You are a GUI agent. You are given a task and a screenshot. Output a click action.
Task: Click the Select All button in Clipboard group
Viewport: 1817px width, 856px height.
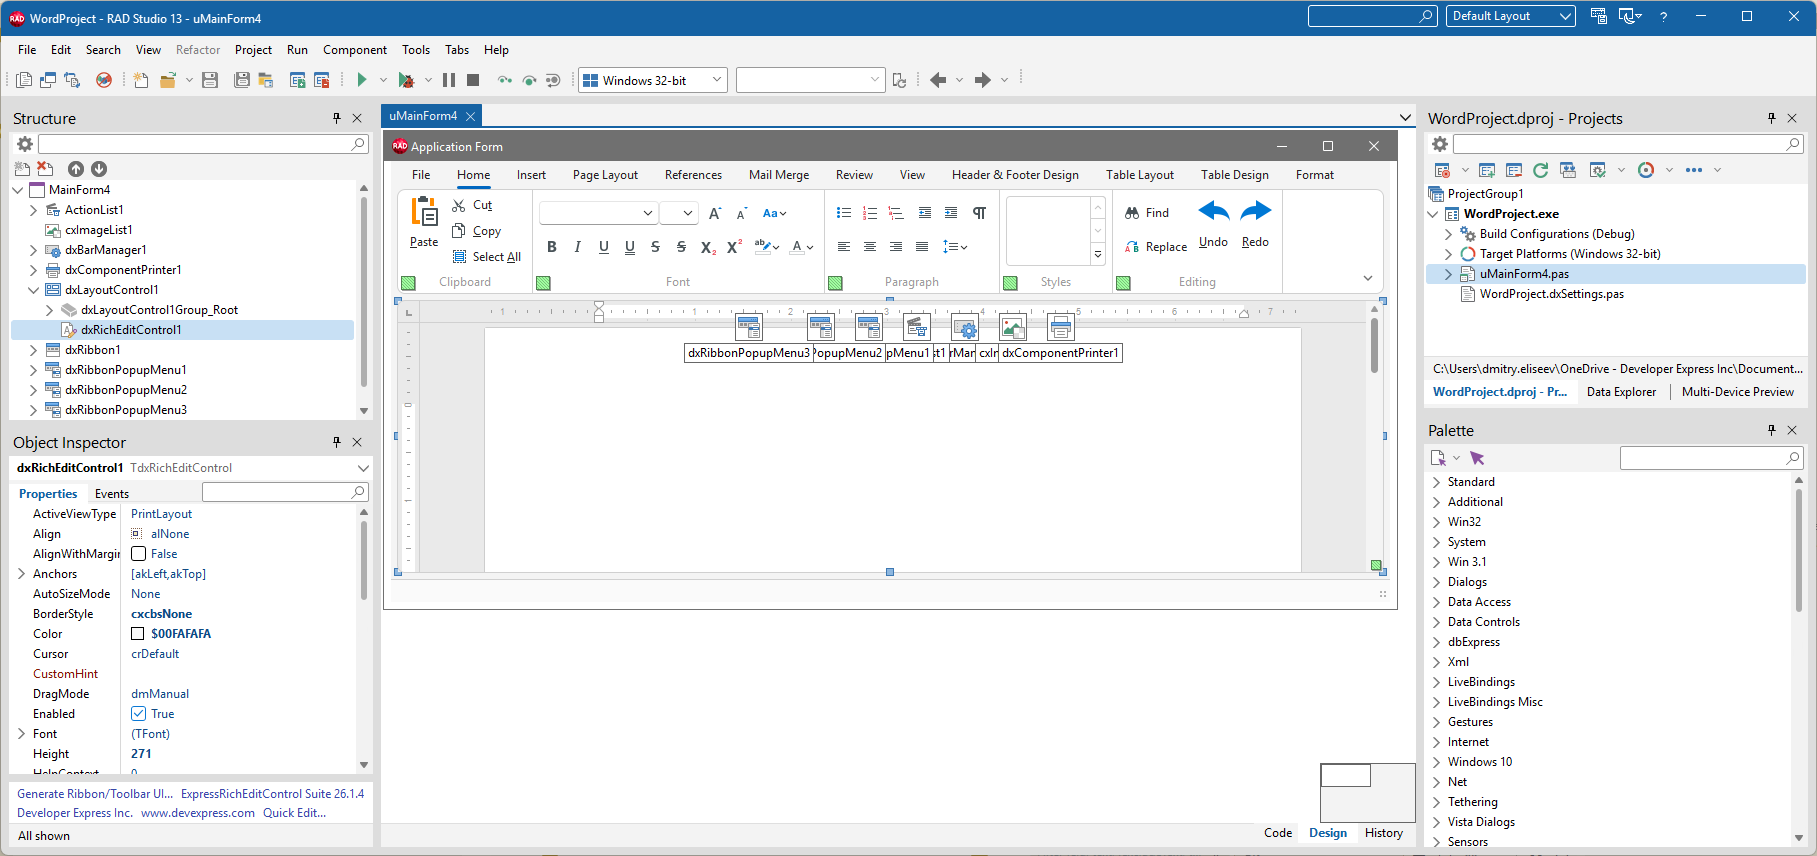click(x=486, y=257)
